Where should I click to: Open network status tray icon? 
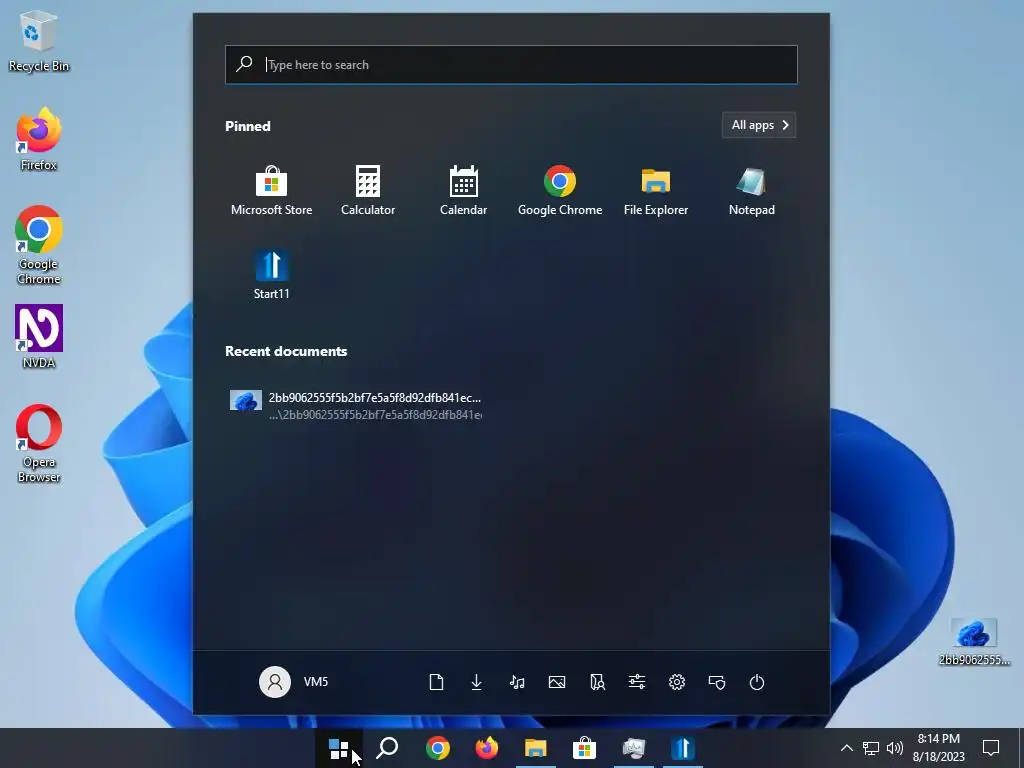(x=871, y=748)
